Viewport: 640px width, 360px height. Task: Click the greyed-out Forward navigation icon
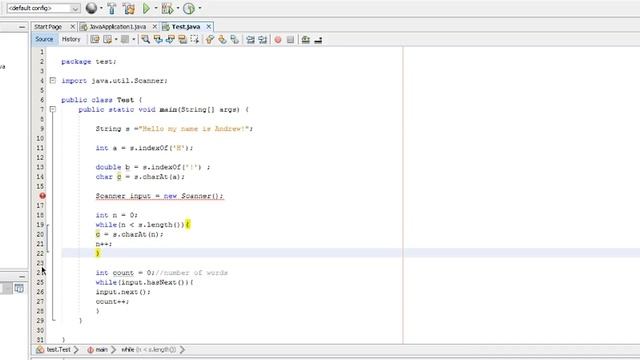[125, 39]
